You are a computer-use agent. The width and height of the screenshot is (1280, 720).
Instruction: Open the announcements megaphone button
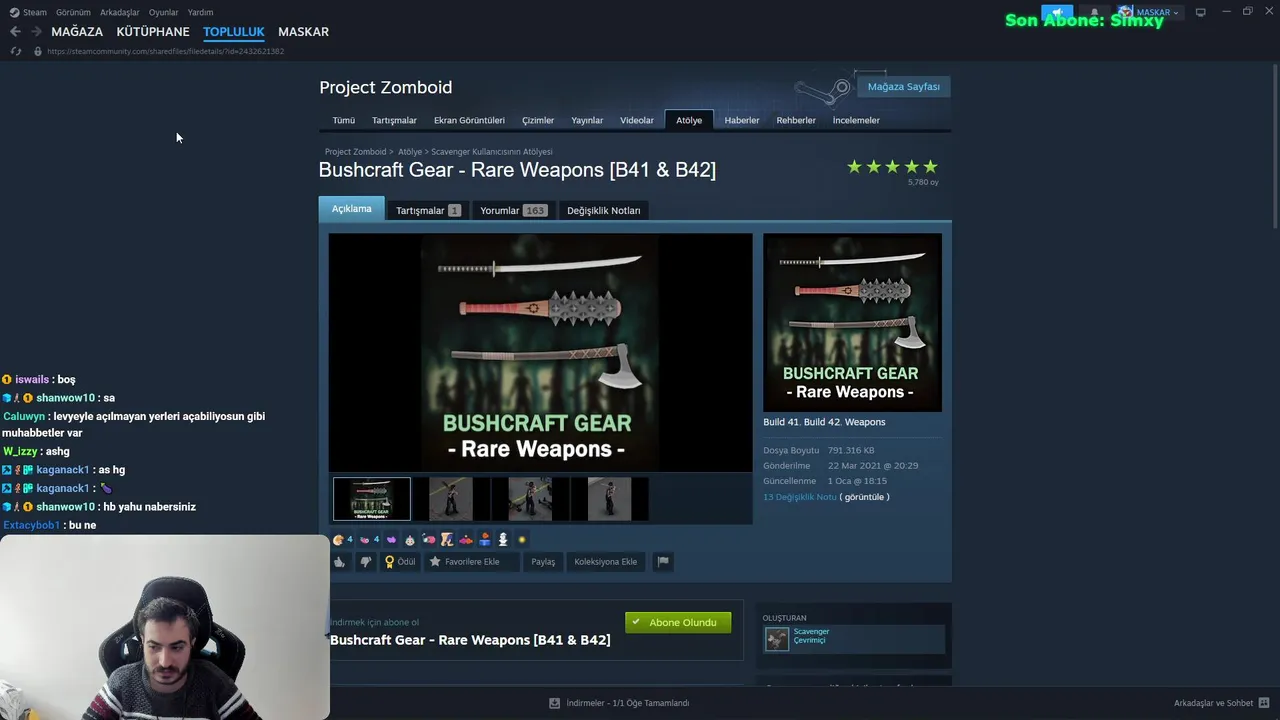tap(1056, 13)
